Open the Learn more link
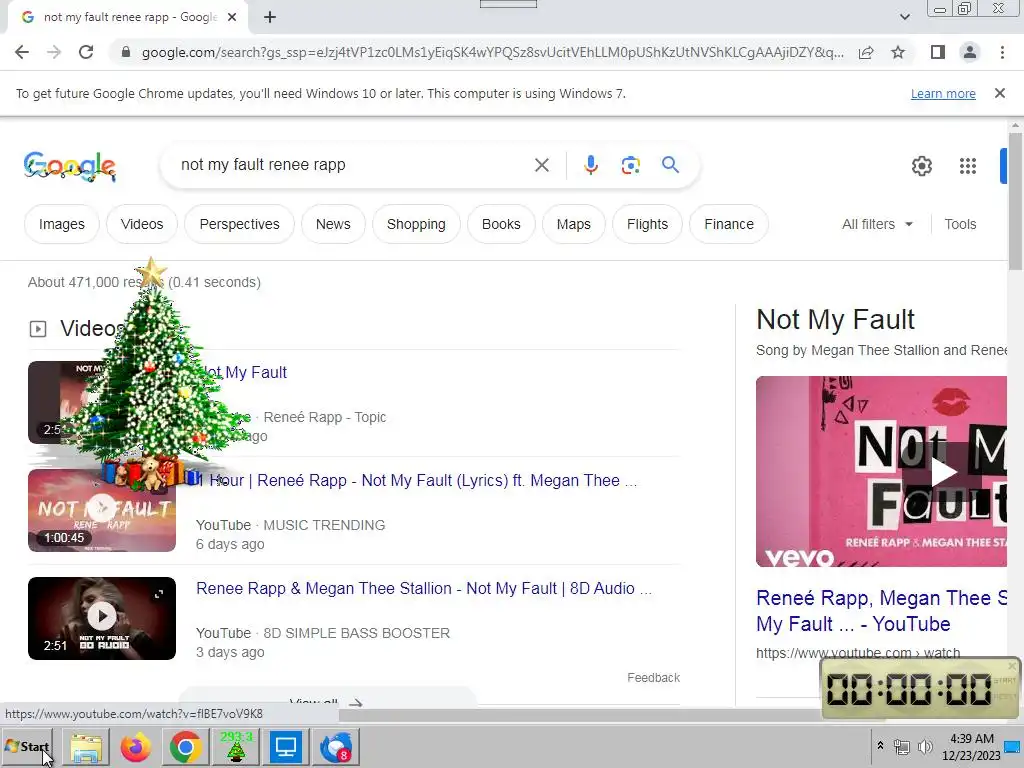Viewport: 1024px width, 768px height. coord(943,93)
